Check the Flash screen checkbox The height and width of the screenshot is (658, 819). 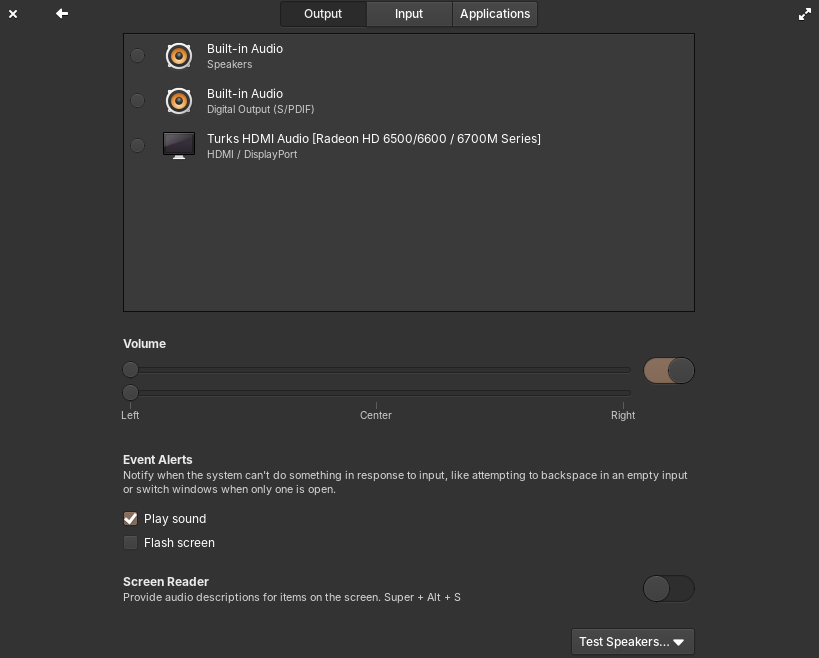130,542
